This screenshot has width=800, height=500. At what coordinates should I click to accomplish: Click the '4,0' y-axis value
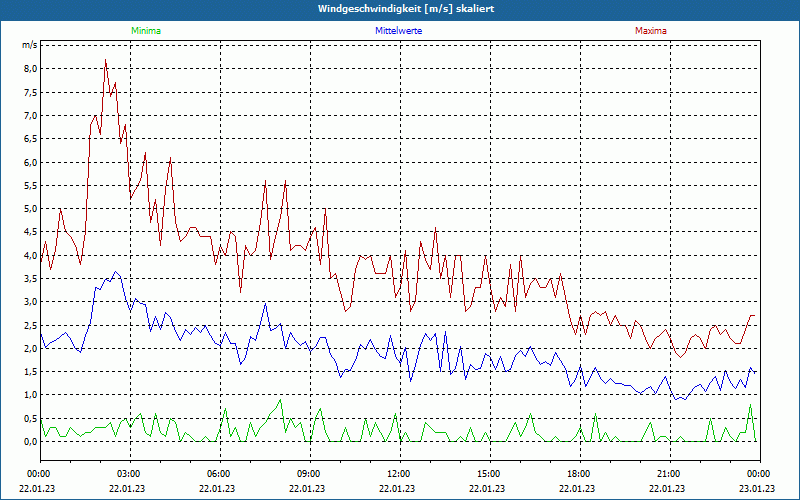[x=31, y=256]
